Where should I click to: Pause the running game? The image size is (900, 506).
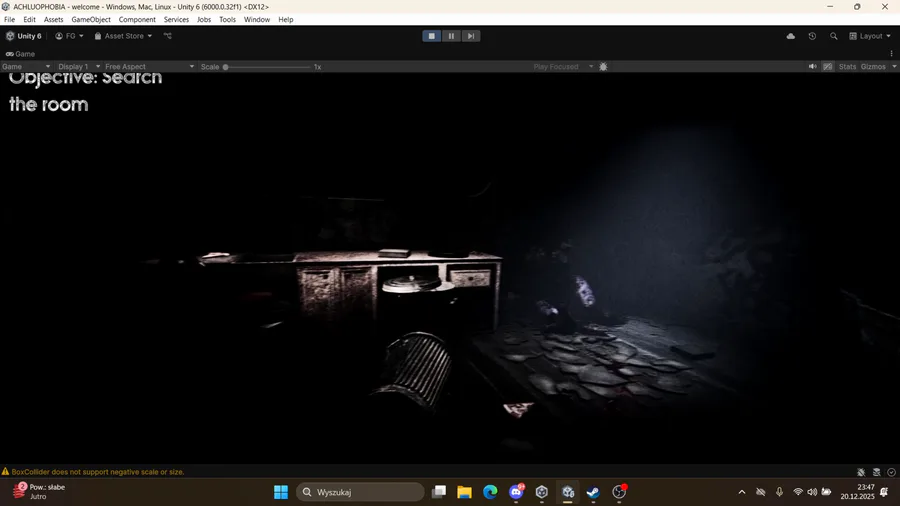(451, 36)
